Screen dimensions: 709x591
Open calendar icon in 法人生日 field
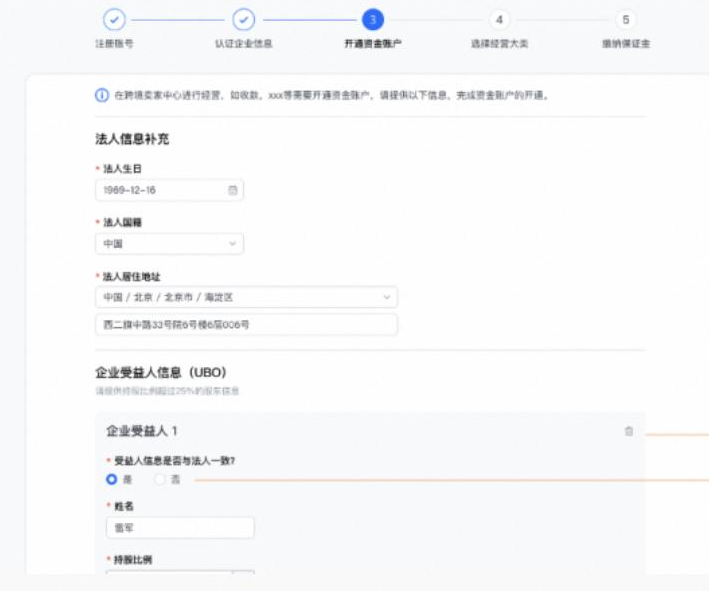232,189
